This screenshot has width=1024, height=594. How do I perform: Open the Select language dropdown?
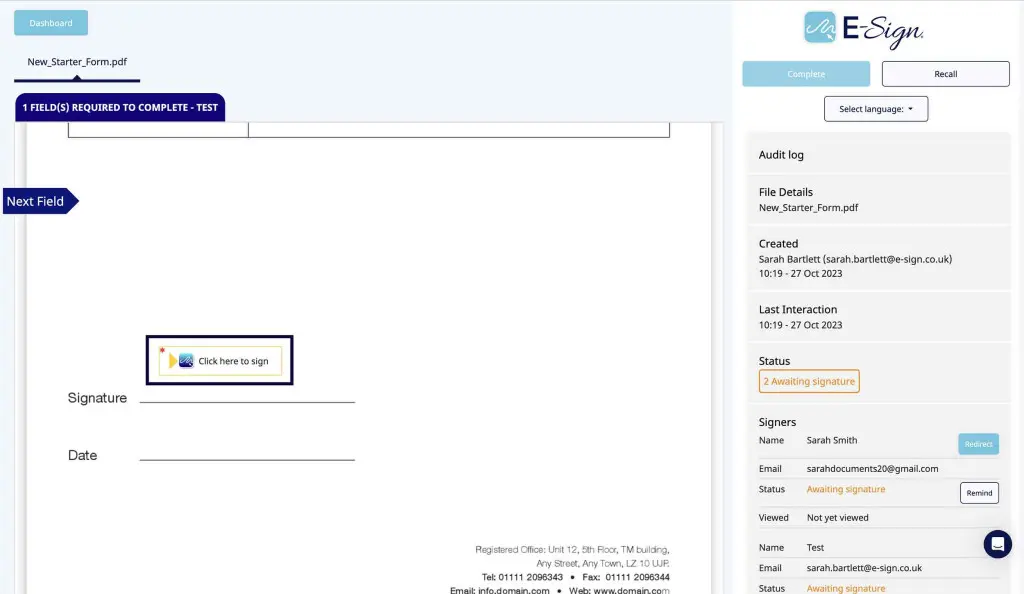coord(875,109)
